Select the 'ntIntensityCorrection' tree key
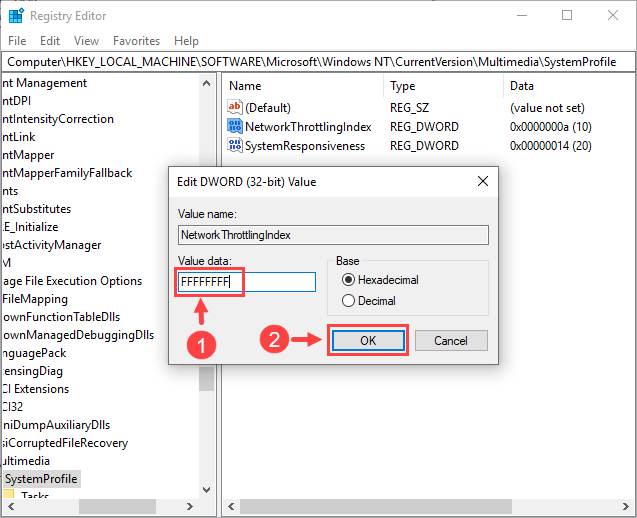This screenshot has height=518, width=637. pyautogui.click(x=57, y=119)
